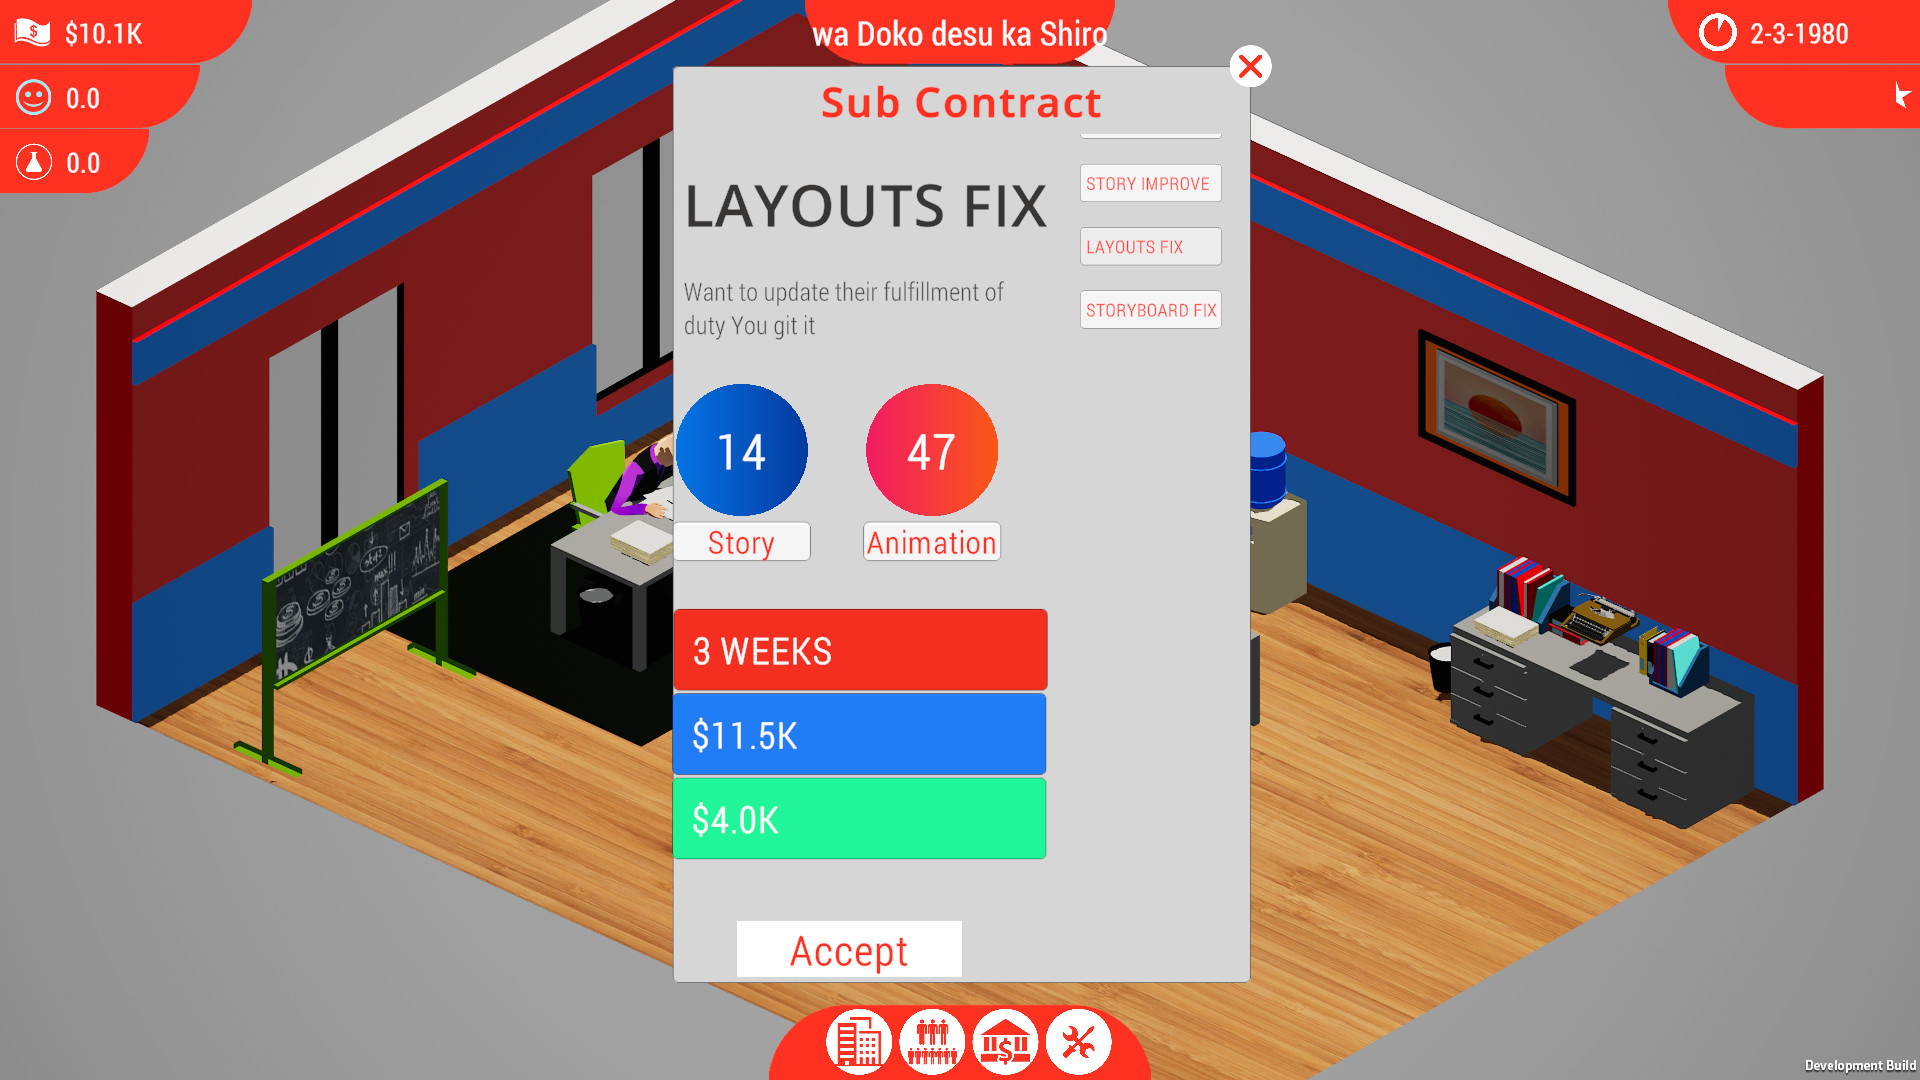Click the $11.5K payment amount bar

[858, 735]
